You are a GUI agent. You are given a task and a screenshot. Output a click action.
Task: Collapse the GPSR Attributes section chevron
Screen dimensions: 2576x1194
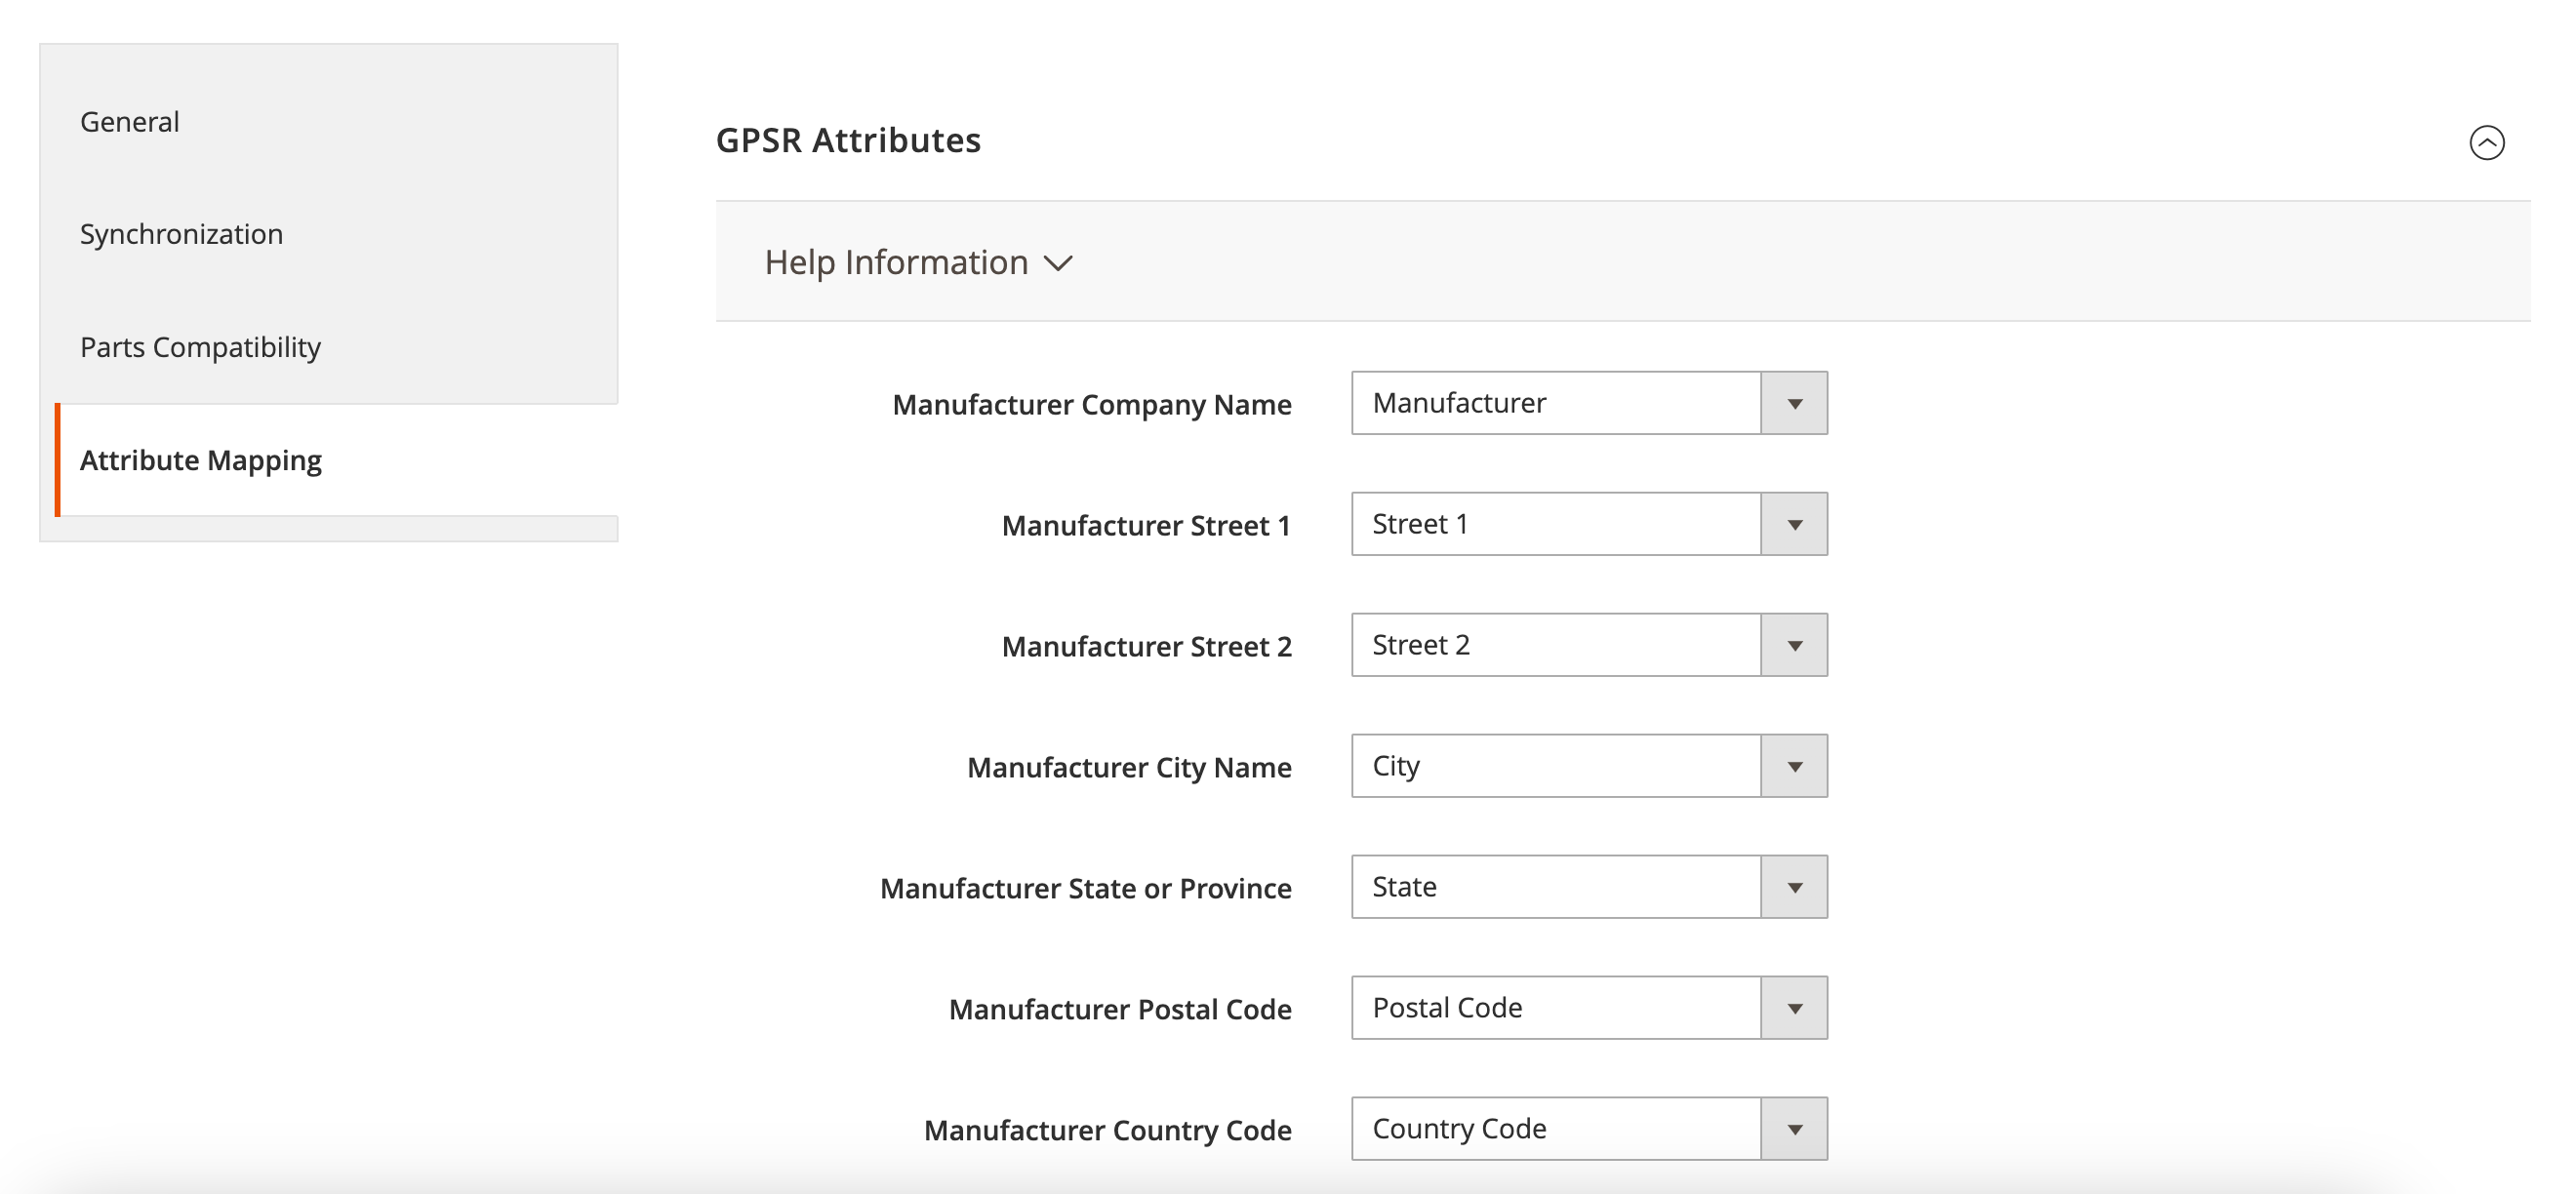click(2487, 142)
